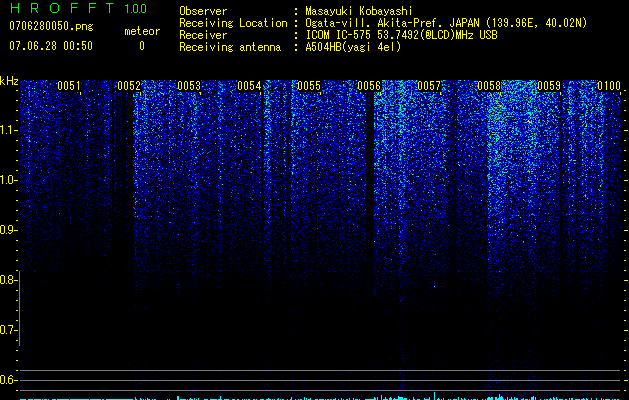Screen dimensions: 629x400
Task: Click the date stamp 07.06.28 00:50
Action: click(x=51, y=46)
